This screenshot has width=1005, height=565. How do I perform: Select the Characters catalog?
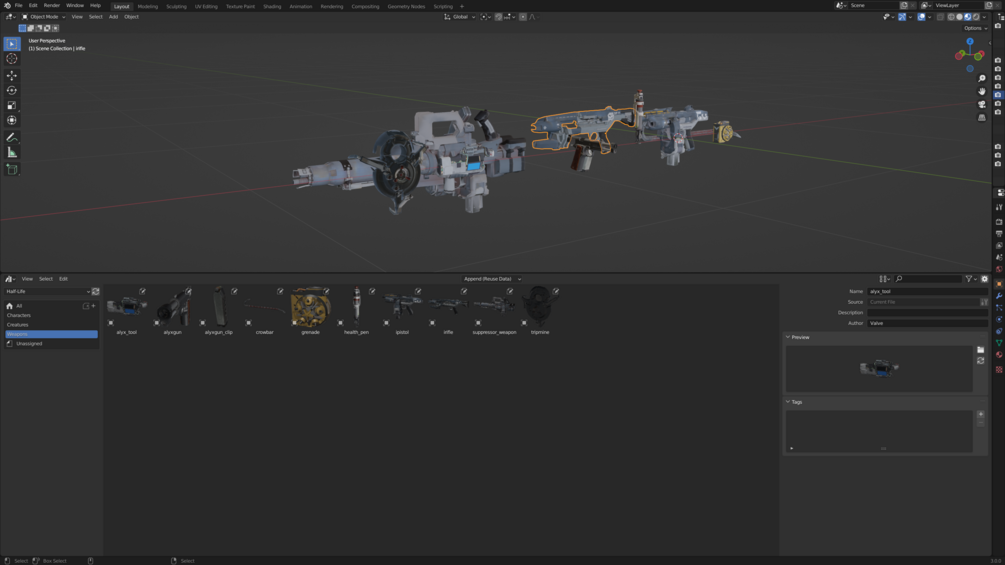point(51,315)
